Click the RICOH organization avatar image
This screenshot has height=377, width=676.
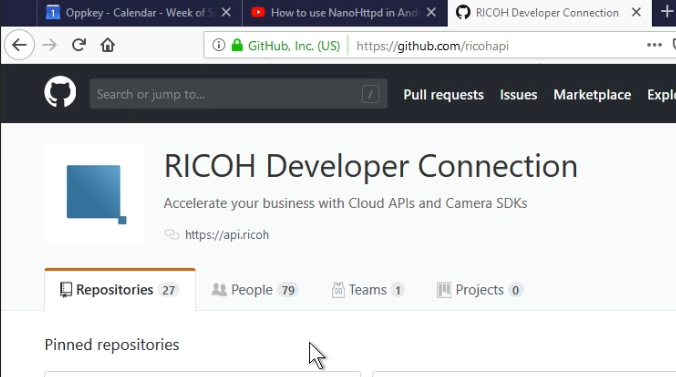click(x=94, y=193)
